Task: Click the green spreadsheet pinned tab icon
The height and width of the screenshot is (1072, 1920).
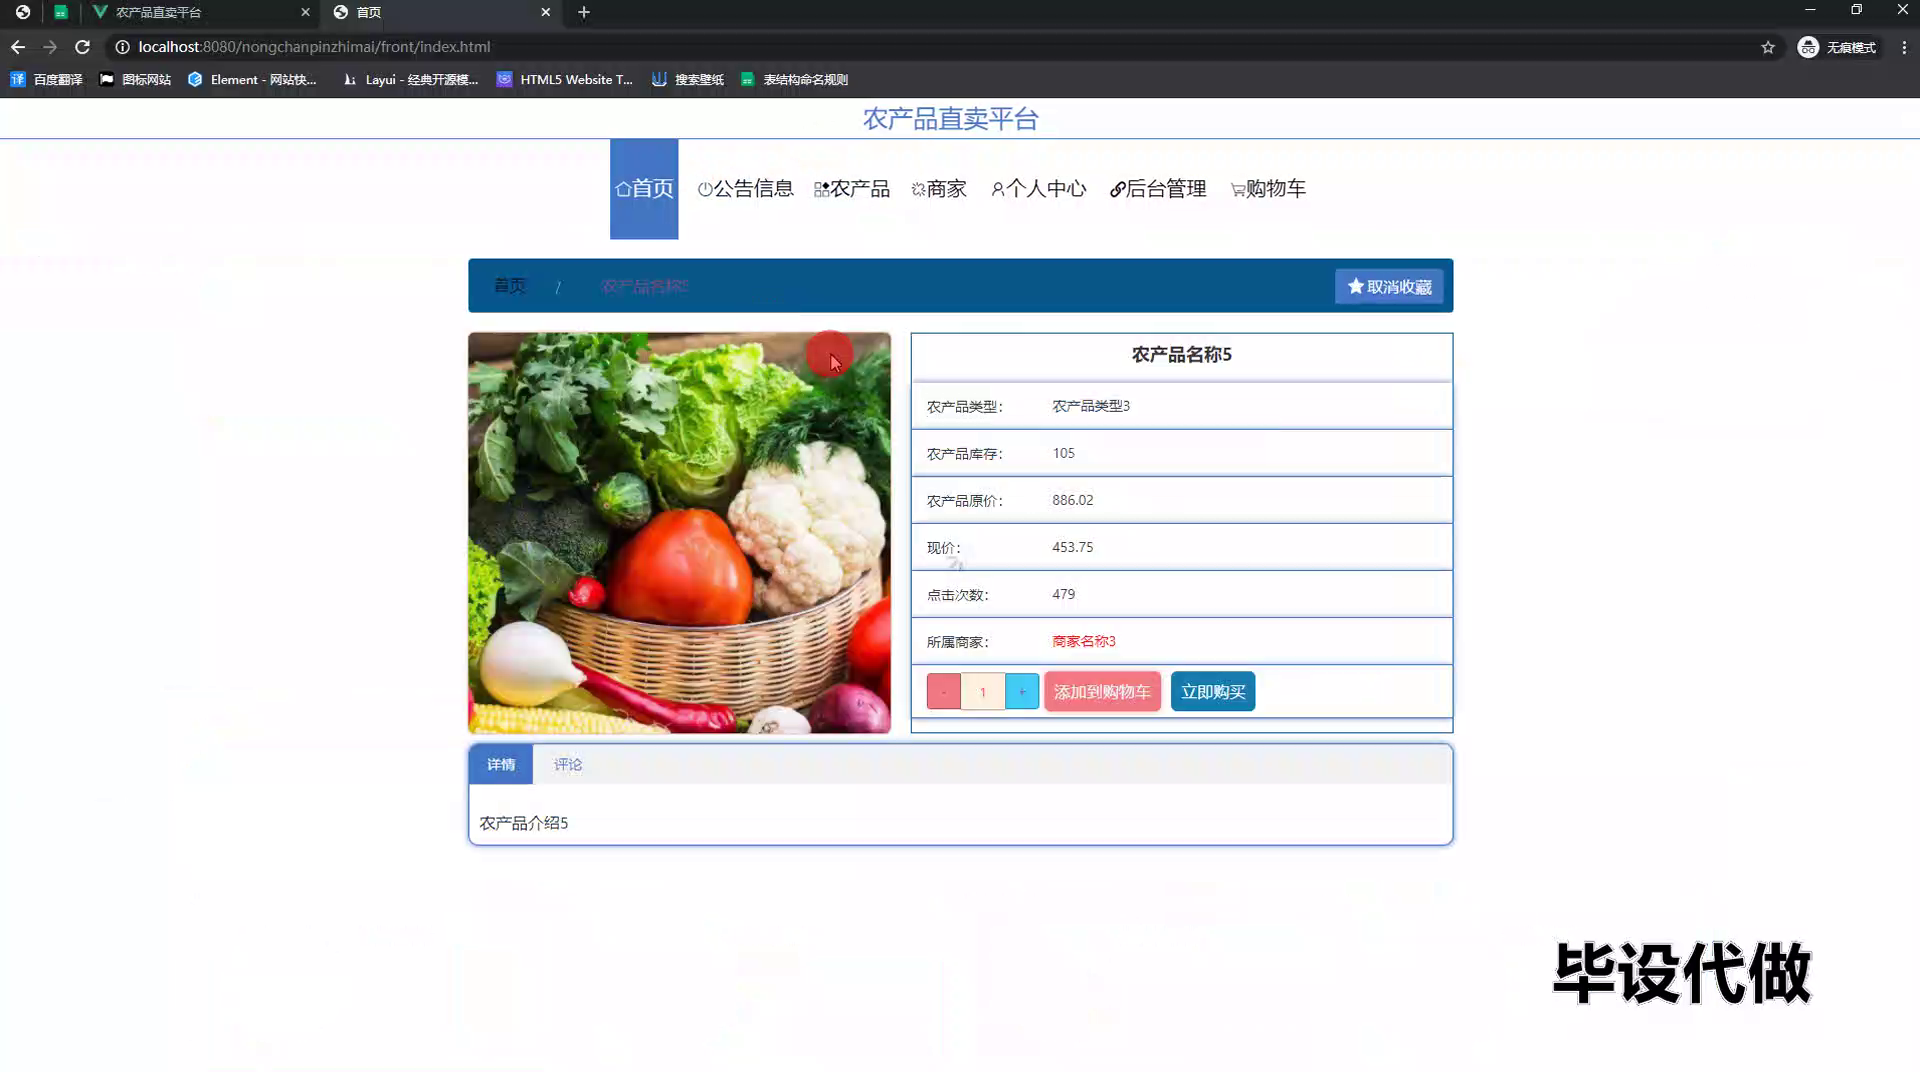Action: pyautogui.click(x=61, y=12)
